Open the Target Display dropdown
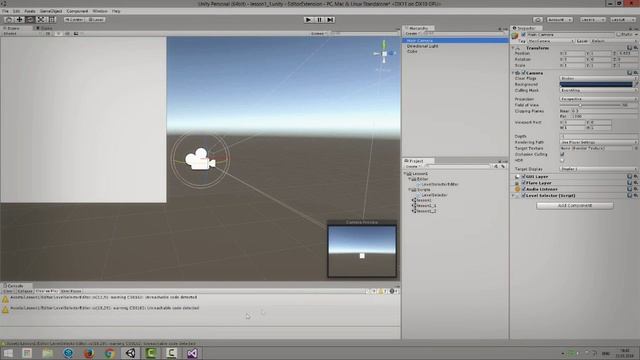The height and width of the screenshot is (360, 640). pyautogui.click(x=598, y=169)
